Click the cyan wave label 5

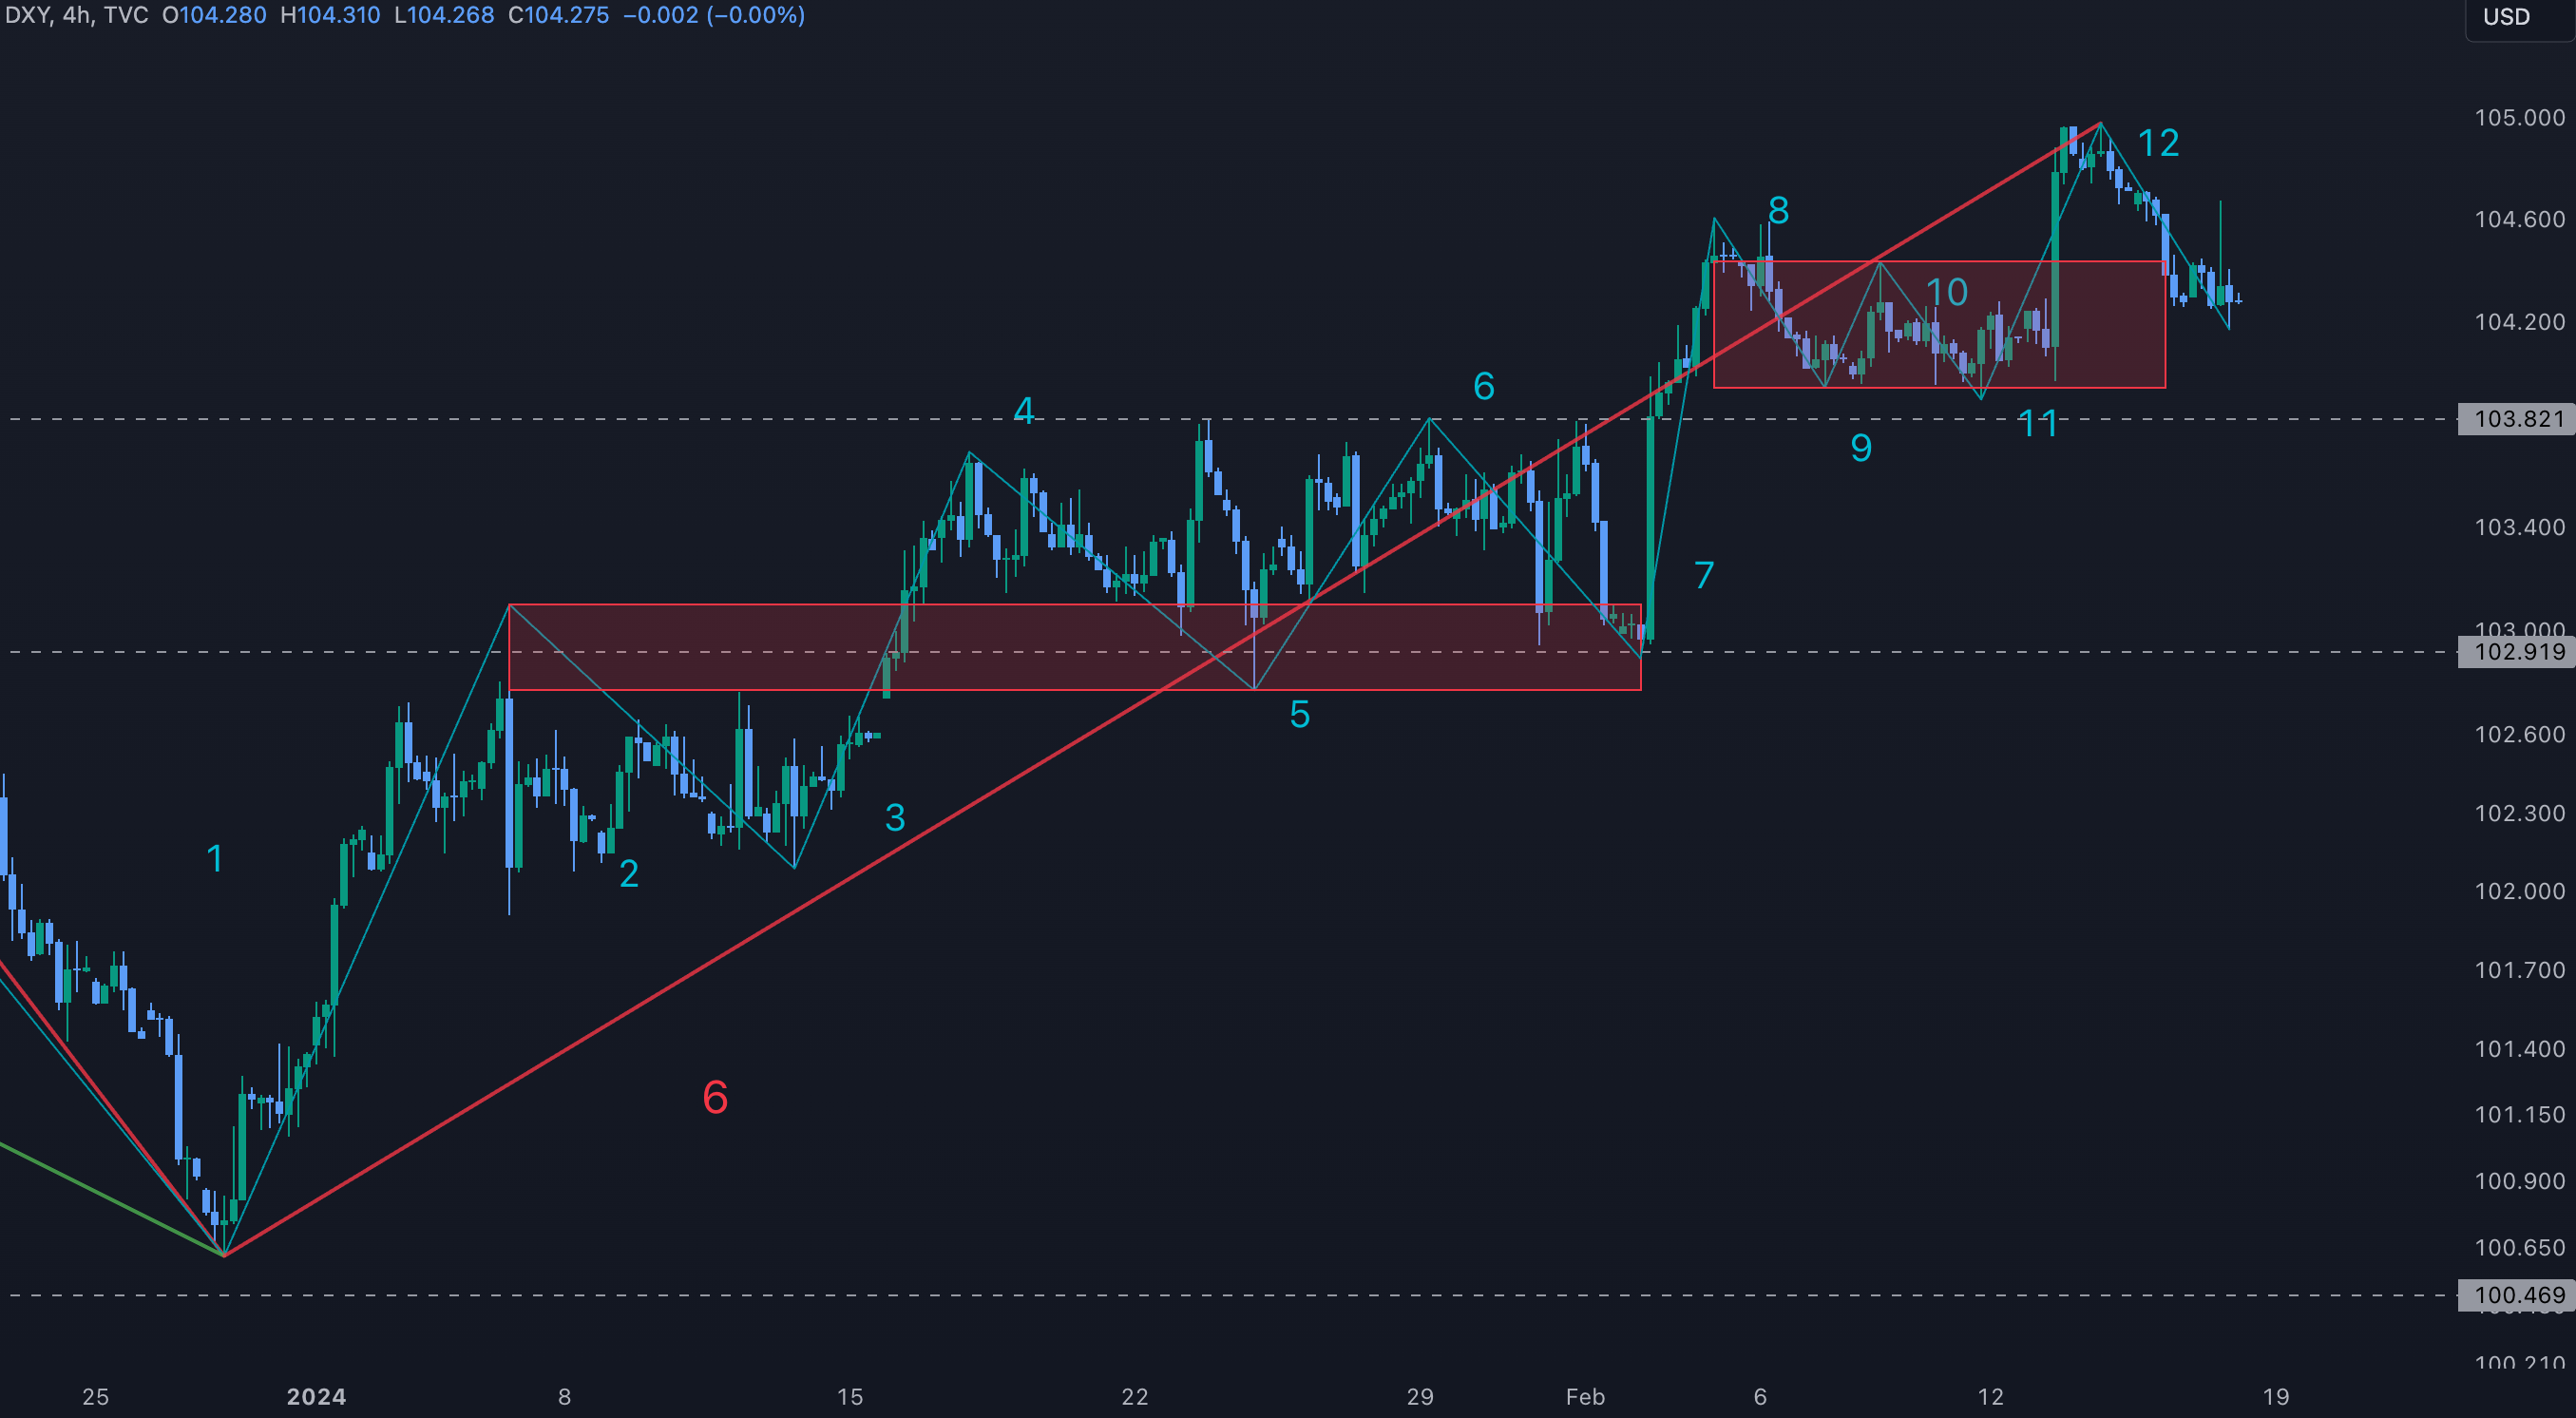pyautogui.click(x=1299, y=714)
